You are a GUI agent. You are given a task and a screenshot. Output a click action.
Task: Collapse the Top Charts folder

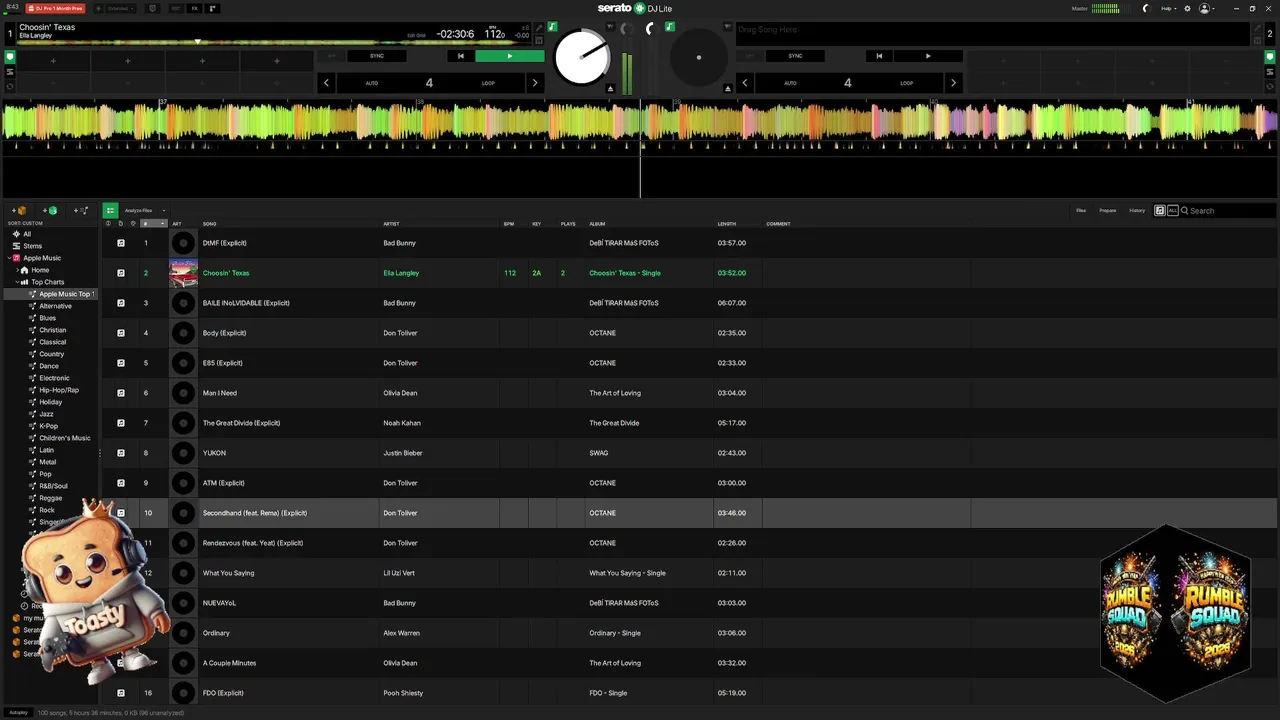16,282
